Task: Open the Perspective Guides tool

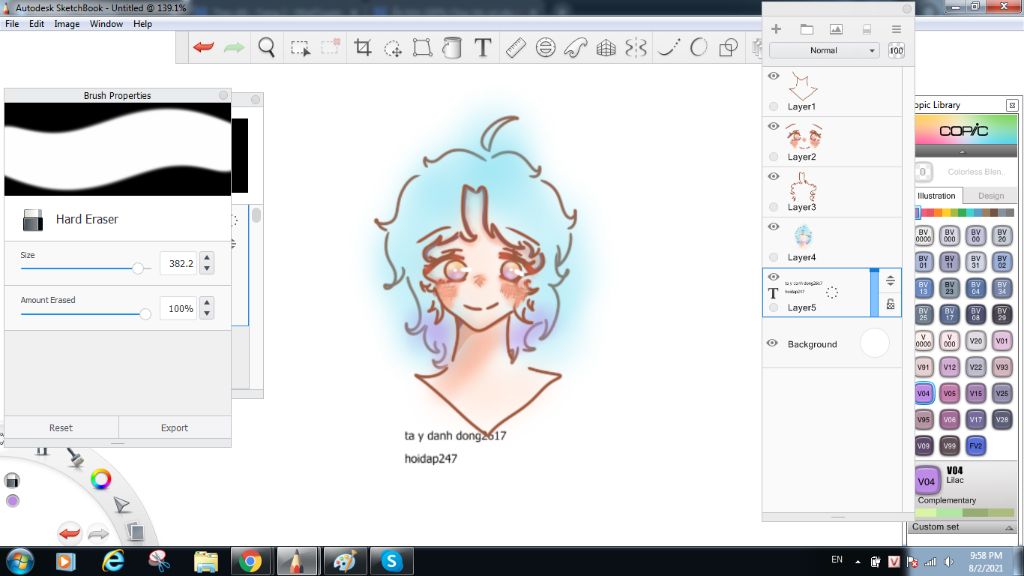Action: point(606,48)
